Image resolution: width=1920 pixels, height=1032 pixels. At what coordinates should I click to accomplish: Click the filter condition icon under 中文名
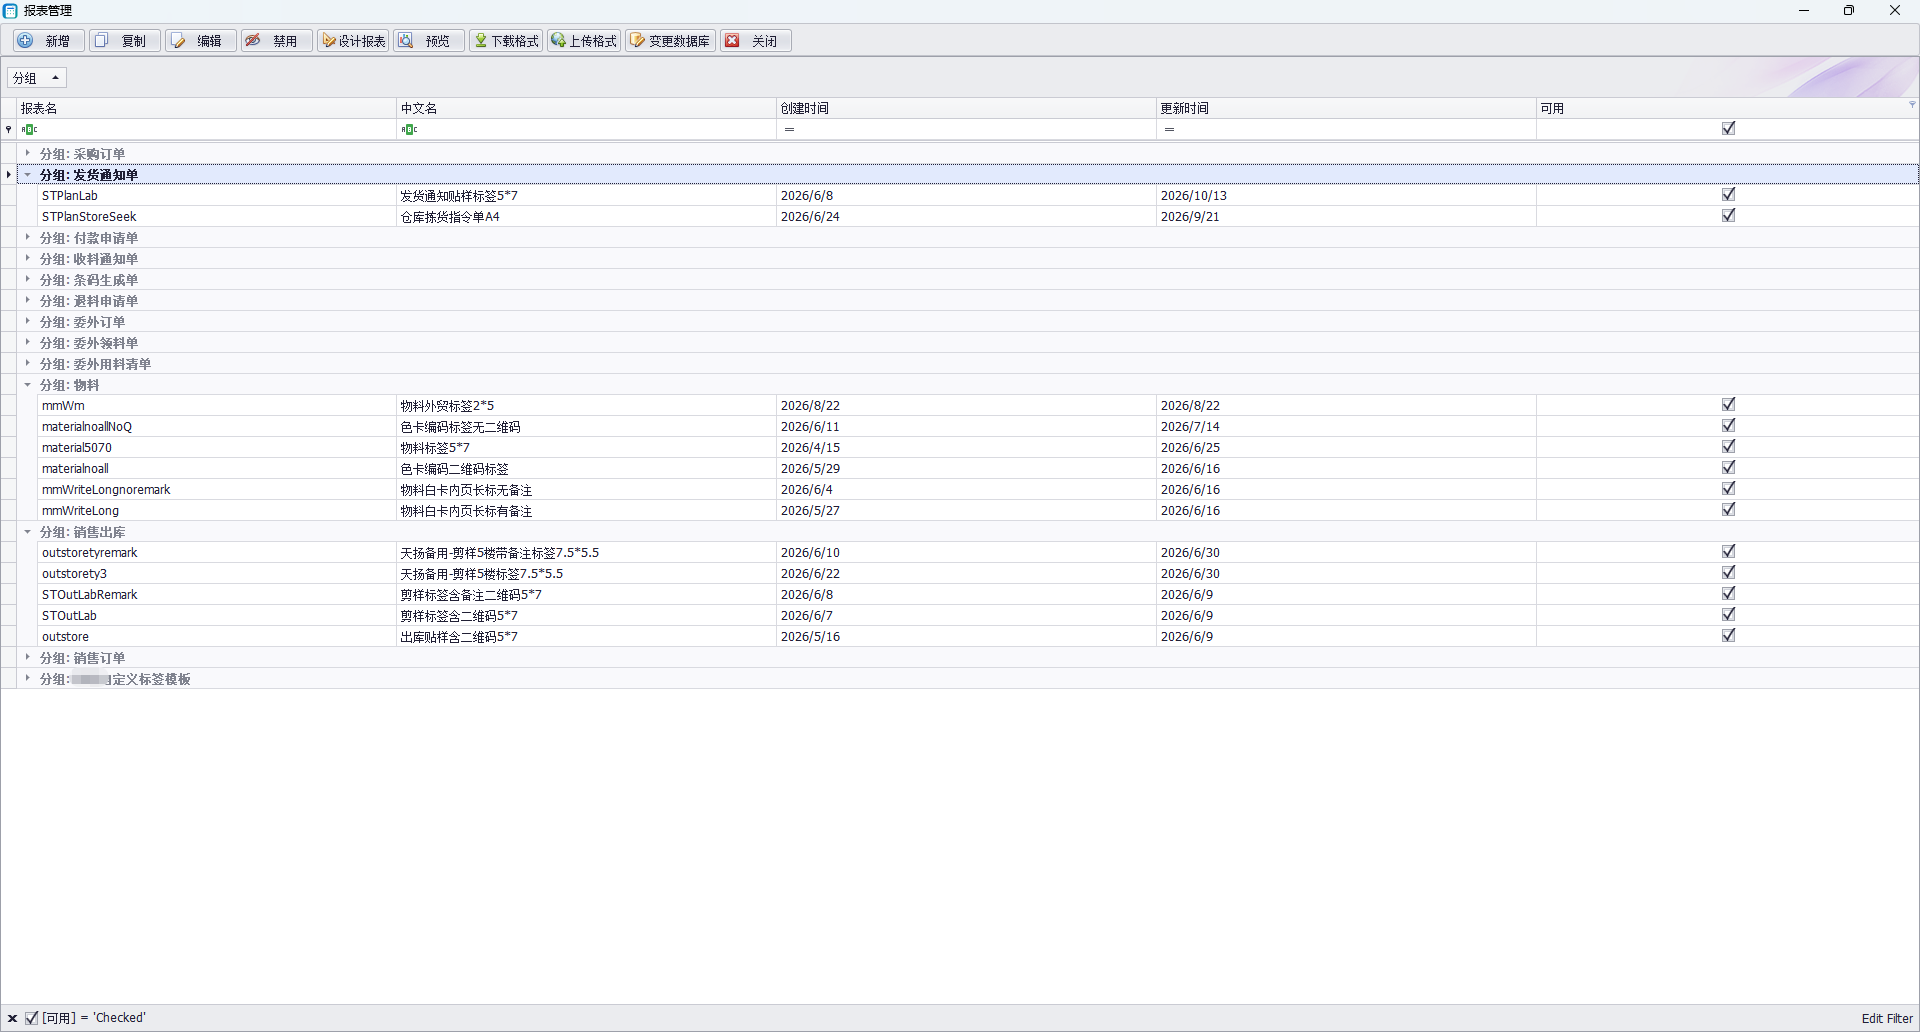[410, 129]
